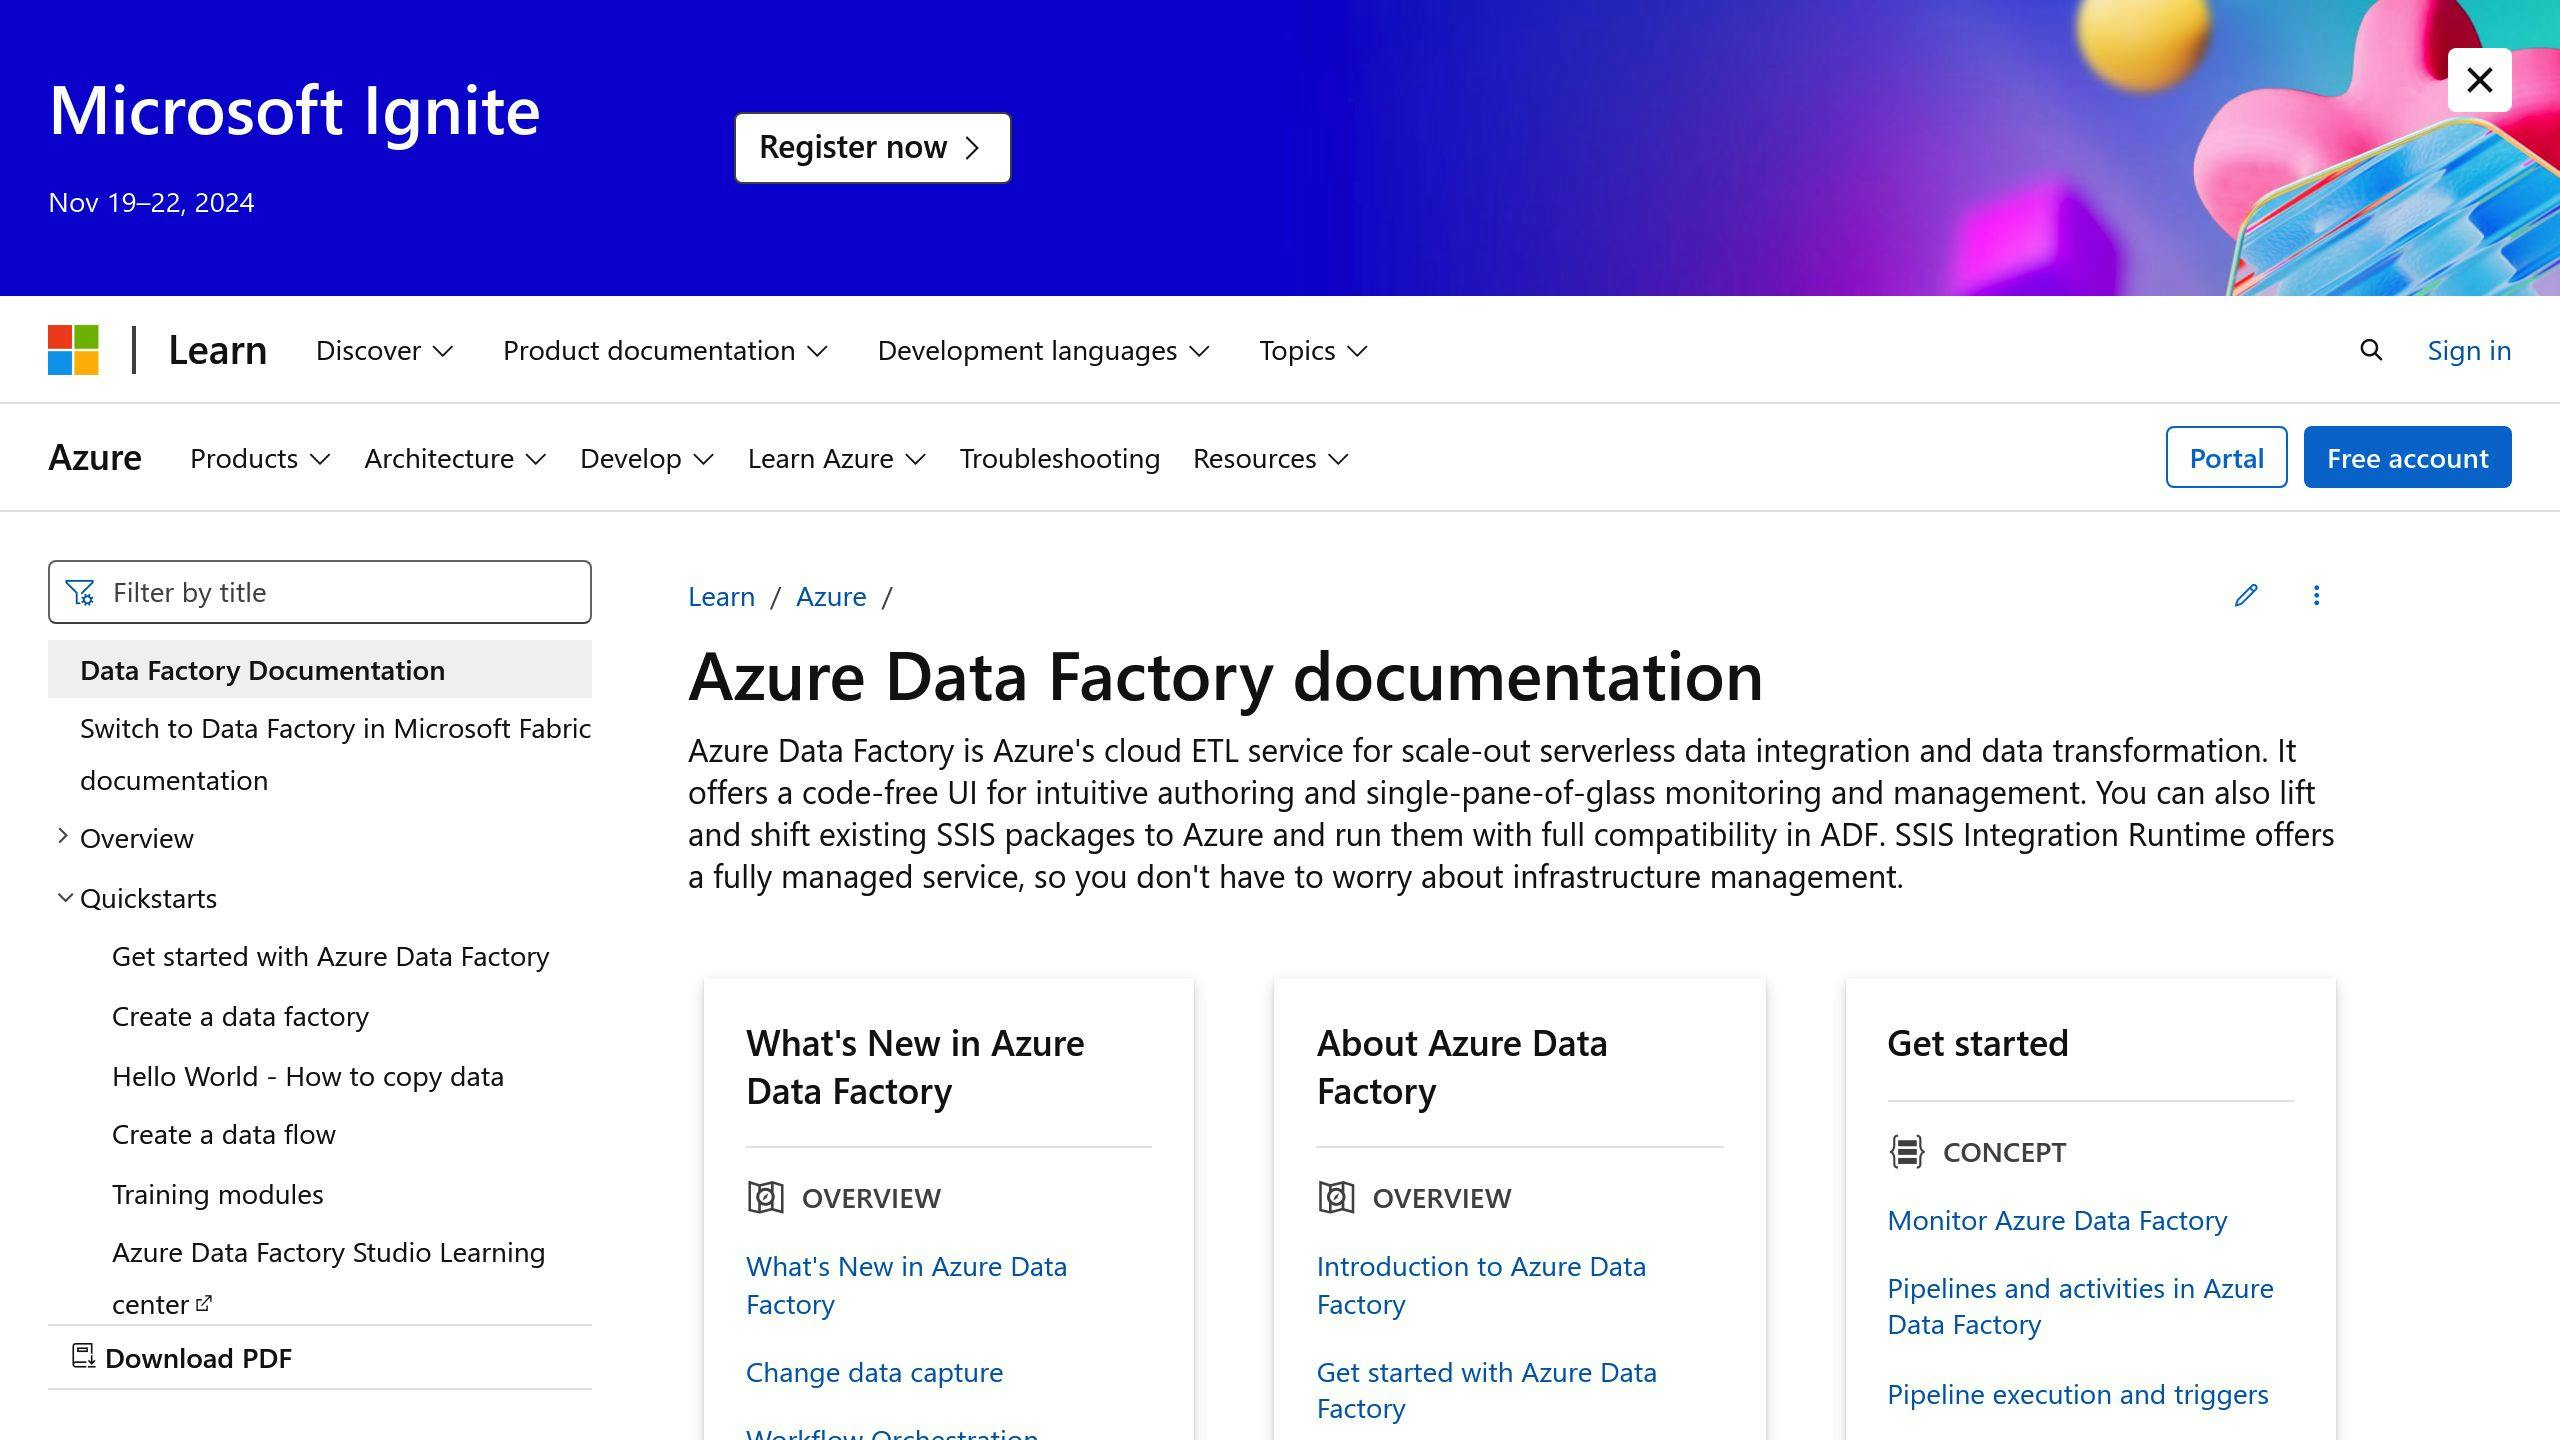Open Hello World - How to copy data
This screenshot has width=2560, height=1440.
coord(308,1076)
